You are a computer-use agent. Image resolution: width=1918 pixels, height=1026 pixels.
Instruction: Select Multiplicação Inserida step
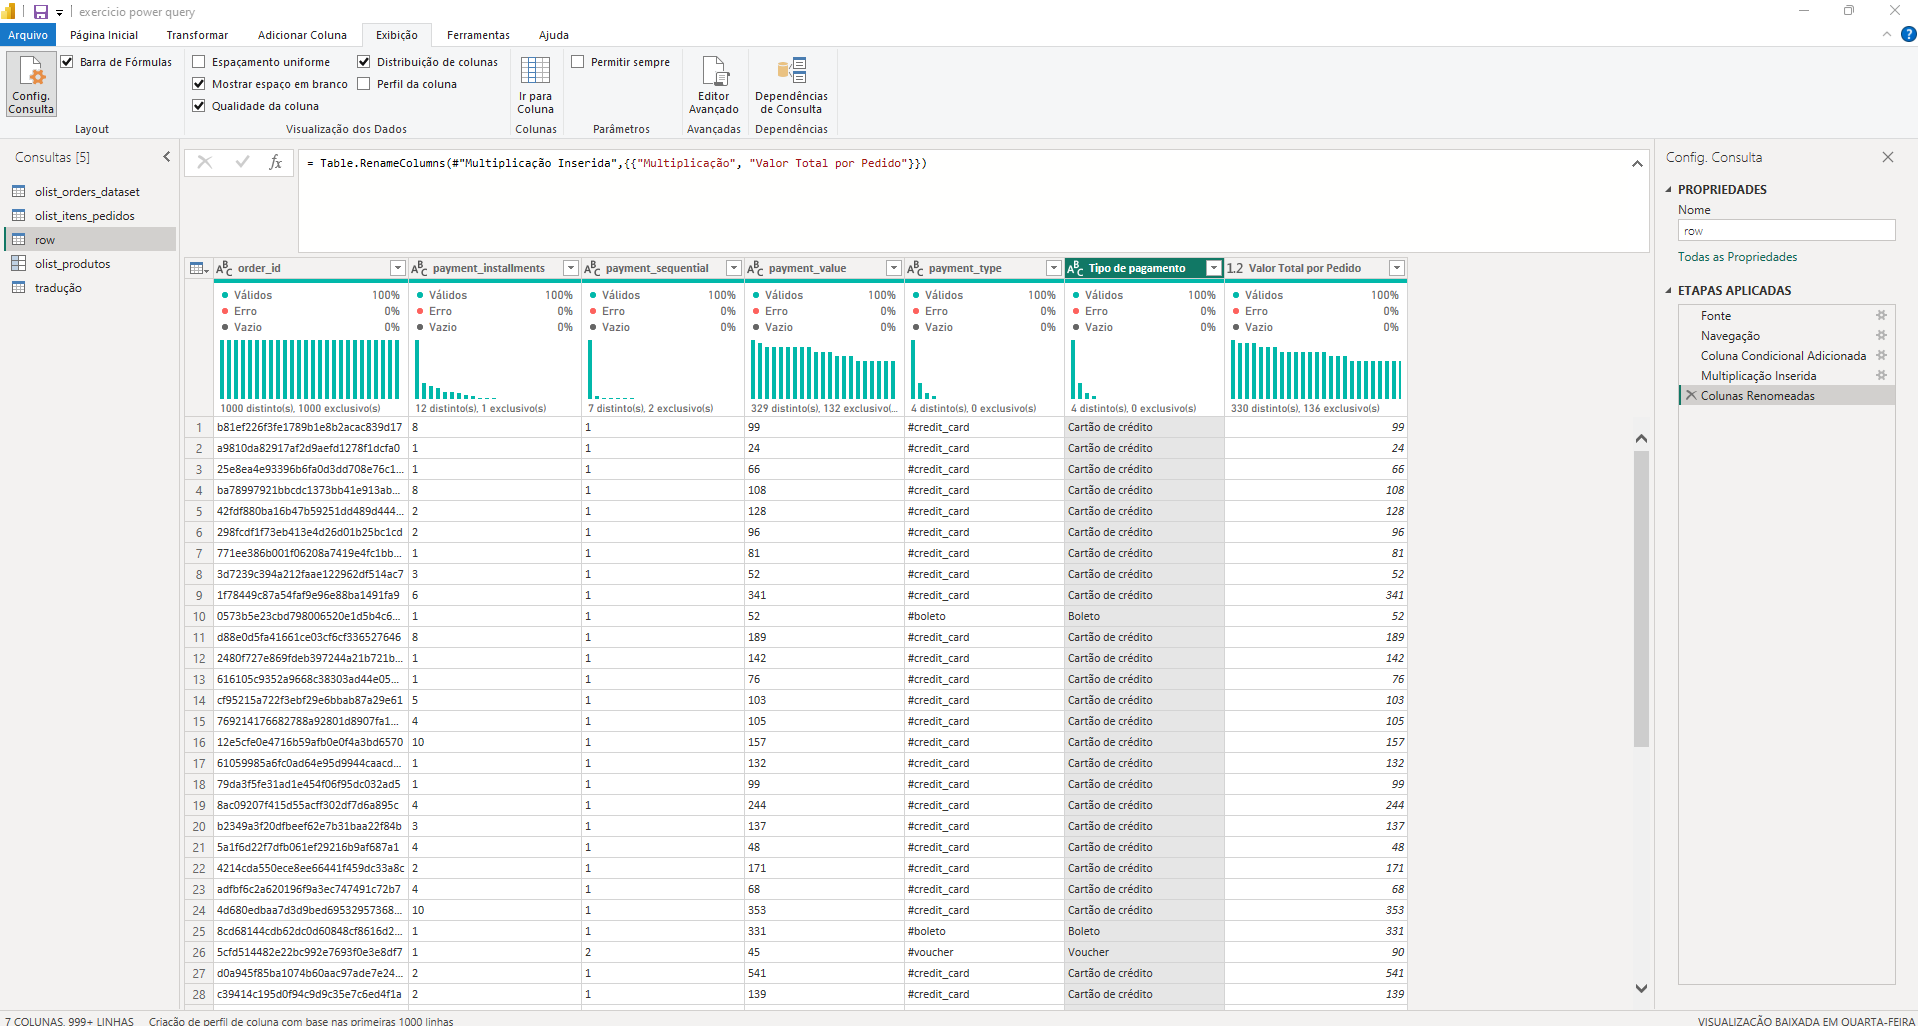coord(1758,375)
